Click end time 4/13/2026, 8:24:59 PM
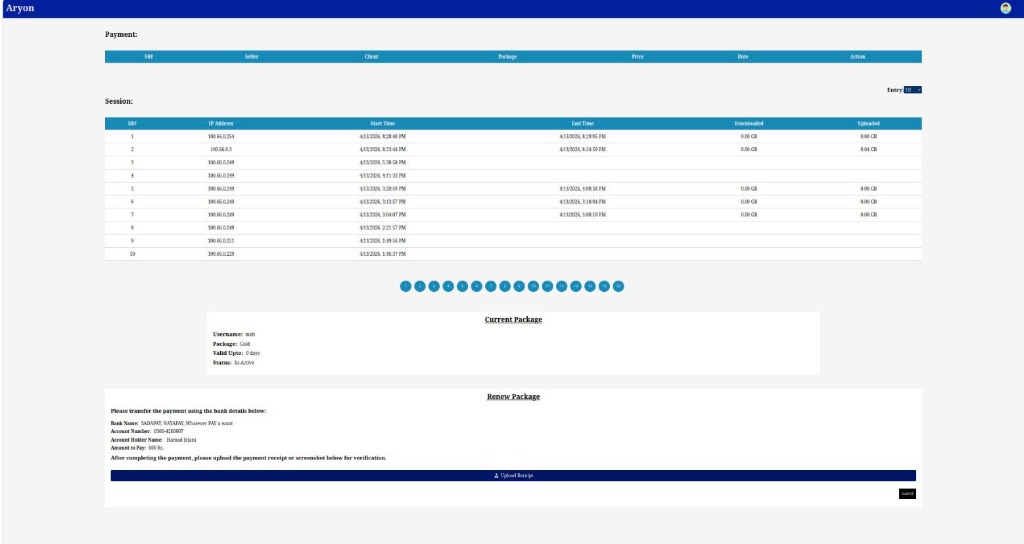The height and width of the screenshot is (544, 1024). pos(583,150)
